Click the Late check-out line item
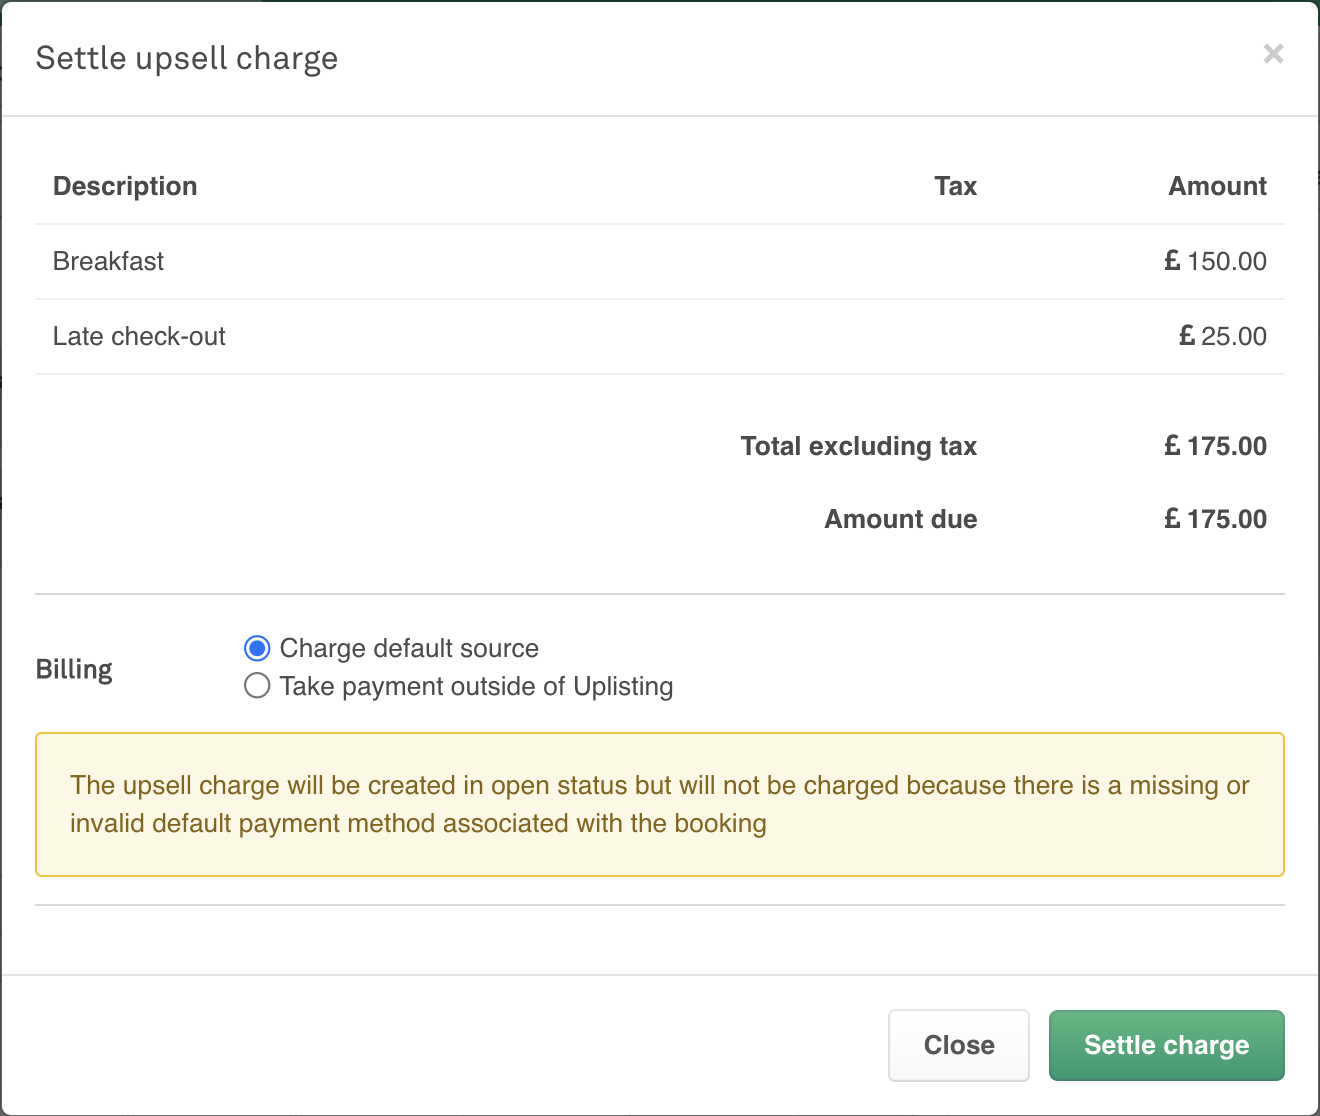Image resolution: width=1320 pixels, height=1116 pixels. [139, 337]
